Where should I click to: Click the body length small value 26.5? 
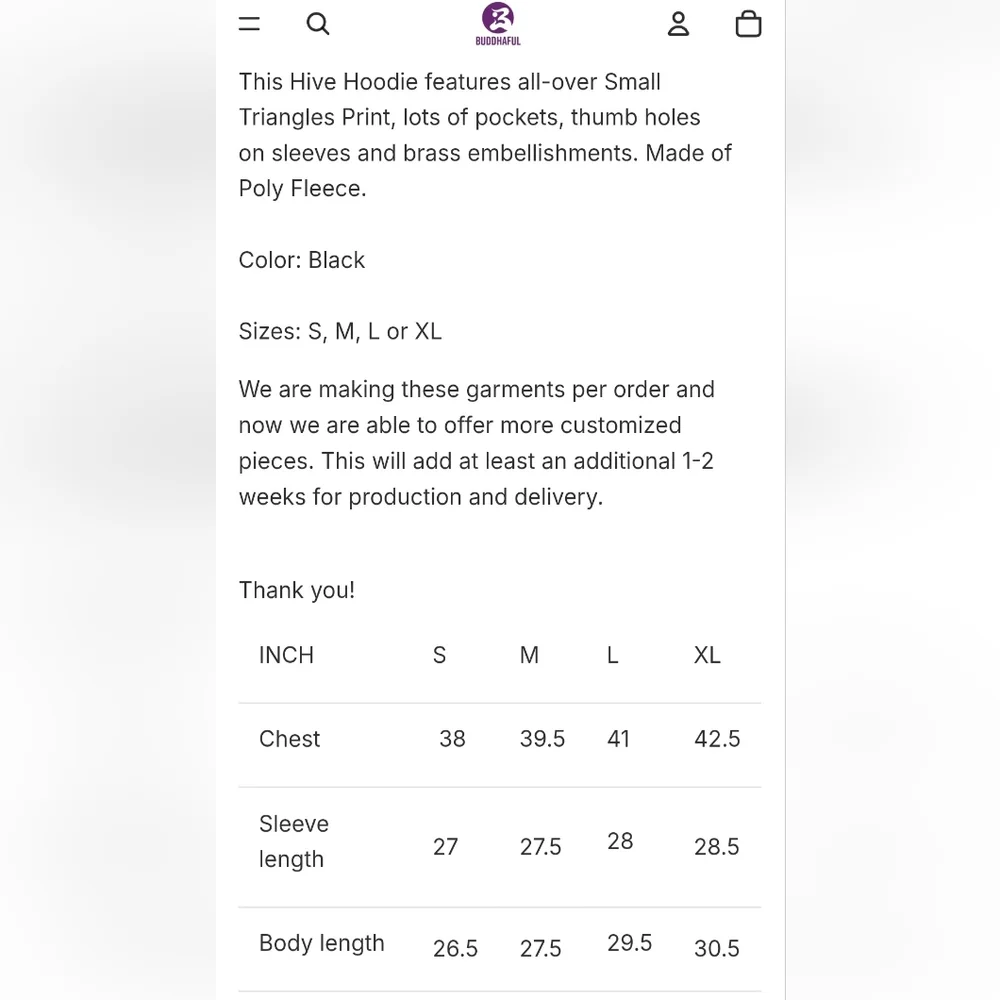click(x=455, y=948)
